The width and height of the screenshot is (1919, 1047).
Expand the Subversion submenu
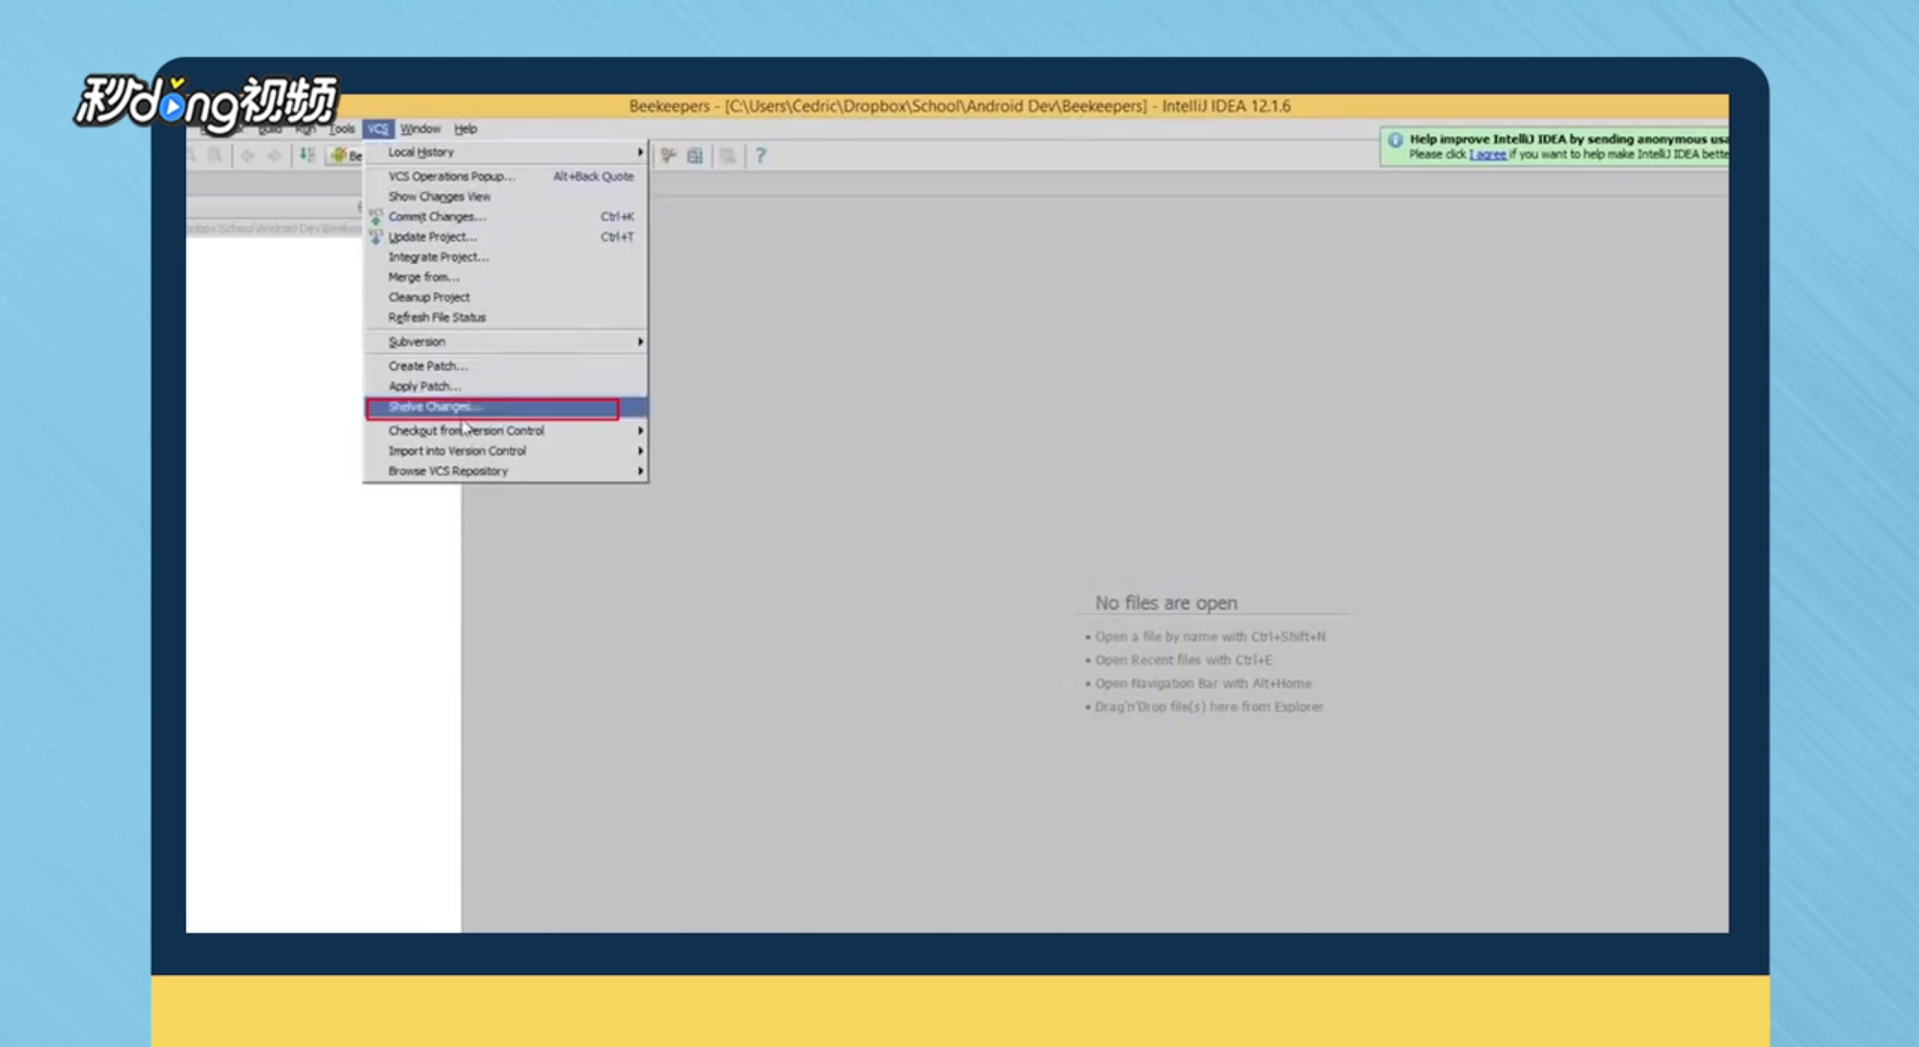coord(506,342)
